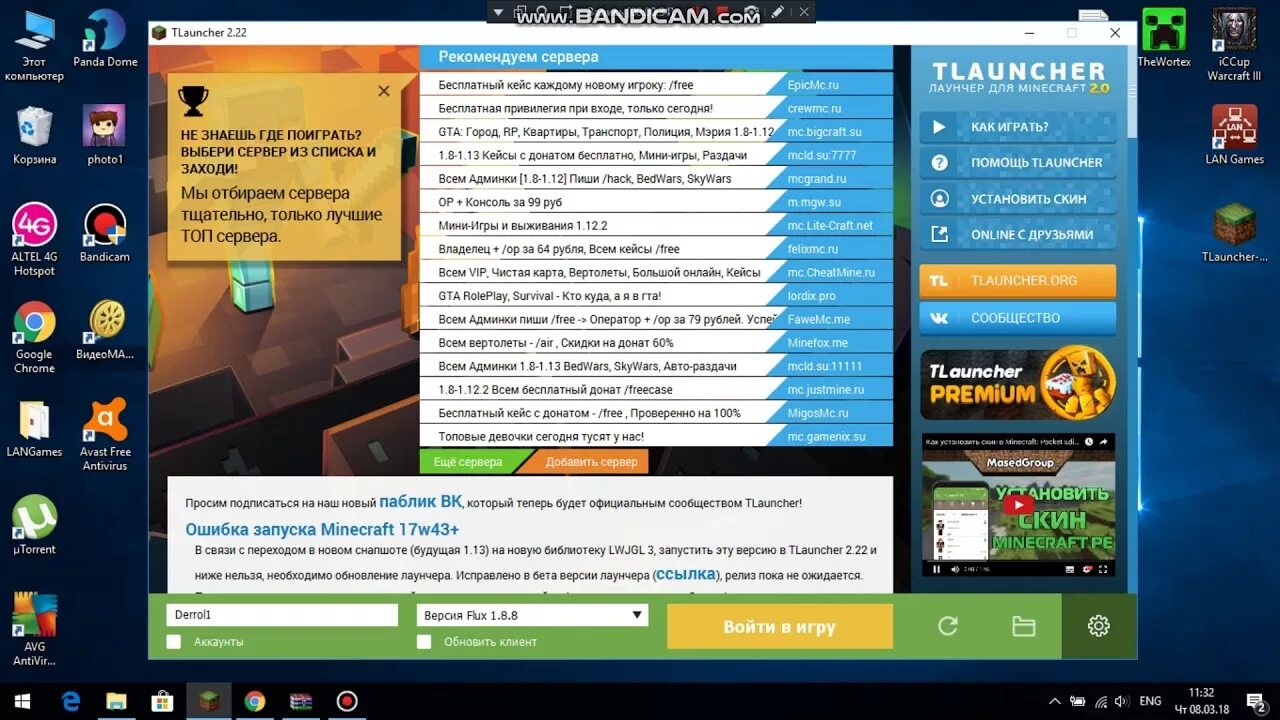Pause the video using the player pause button

coord(937,569)
